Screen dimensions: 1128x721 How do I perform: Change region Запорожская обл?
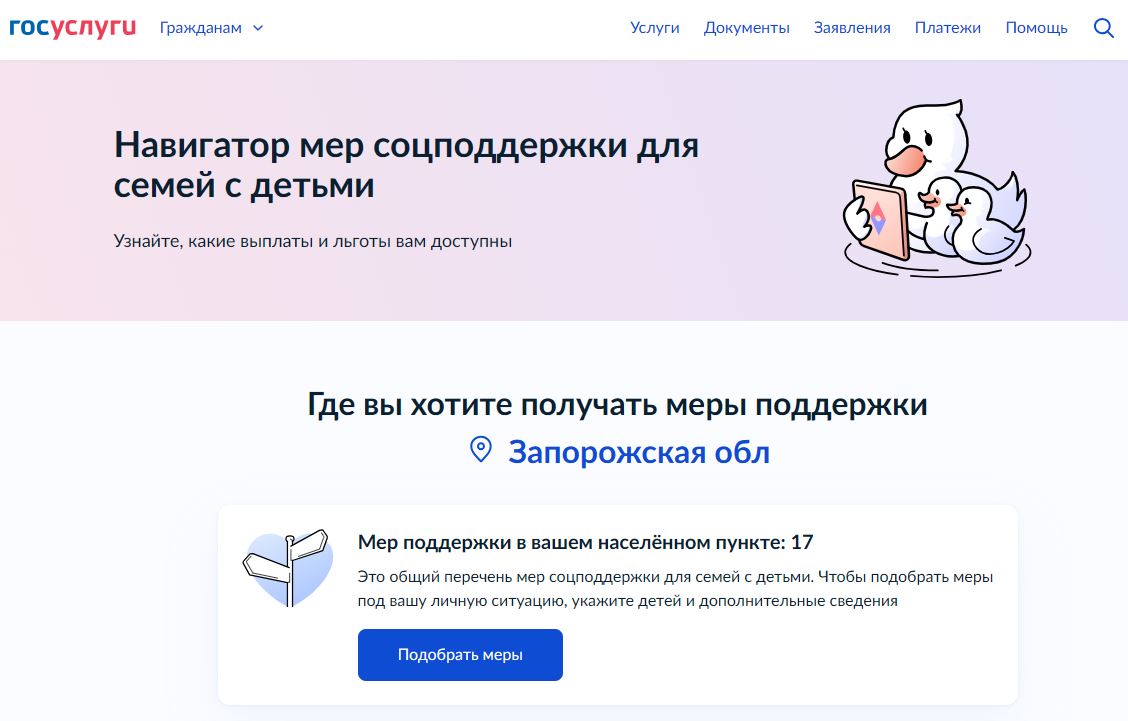pyautogui.click(x=639, y=452)
